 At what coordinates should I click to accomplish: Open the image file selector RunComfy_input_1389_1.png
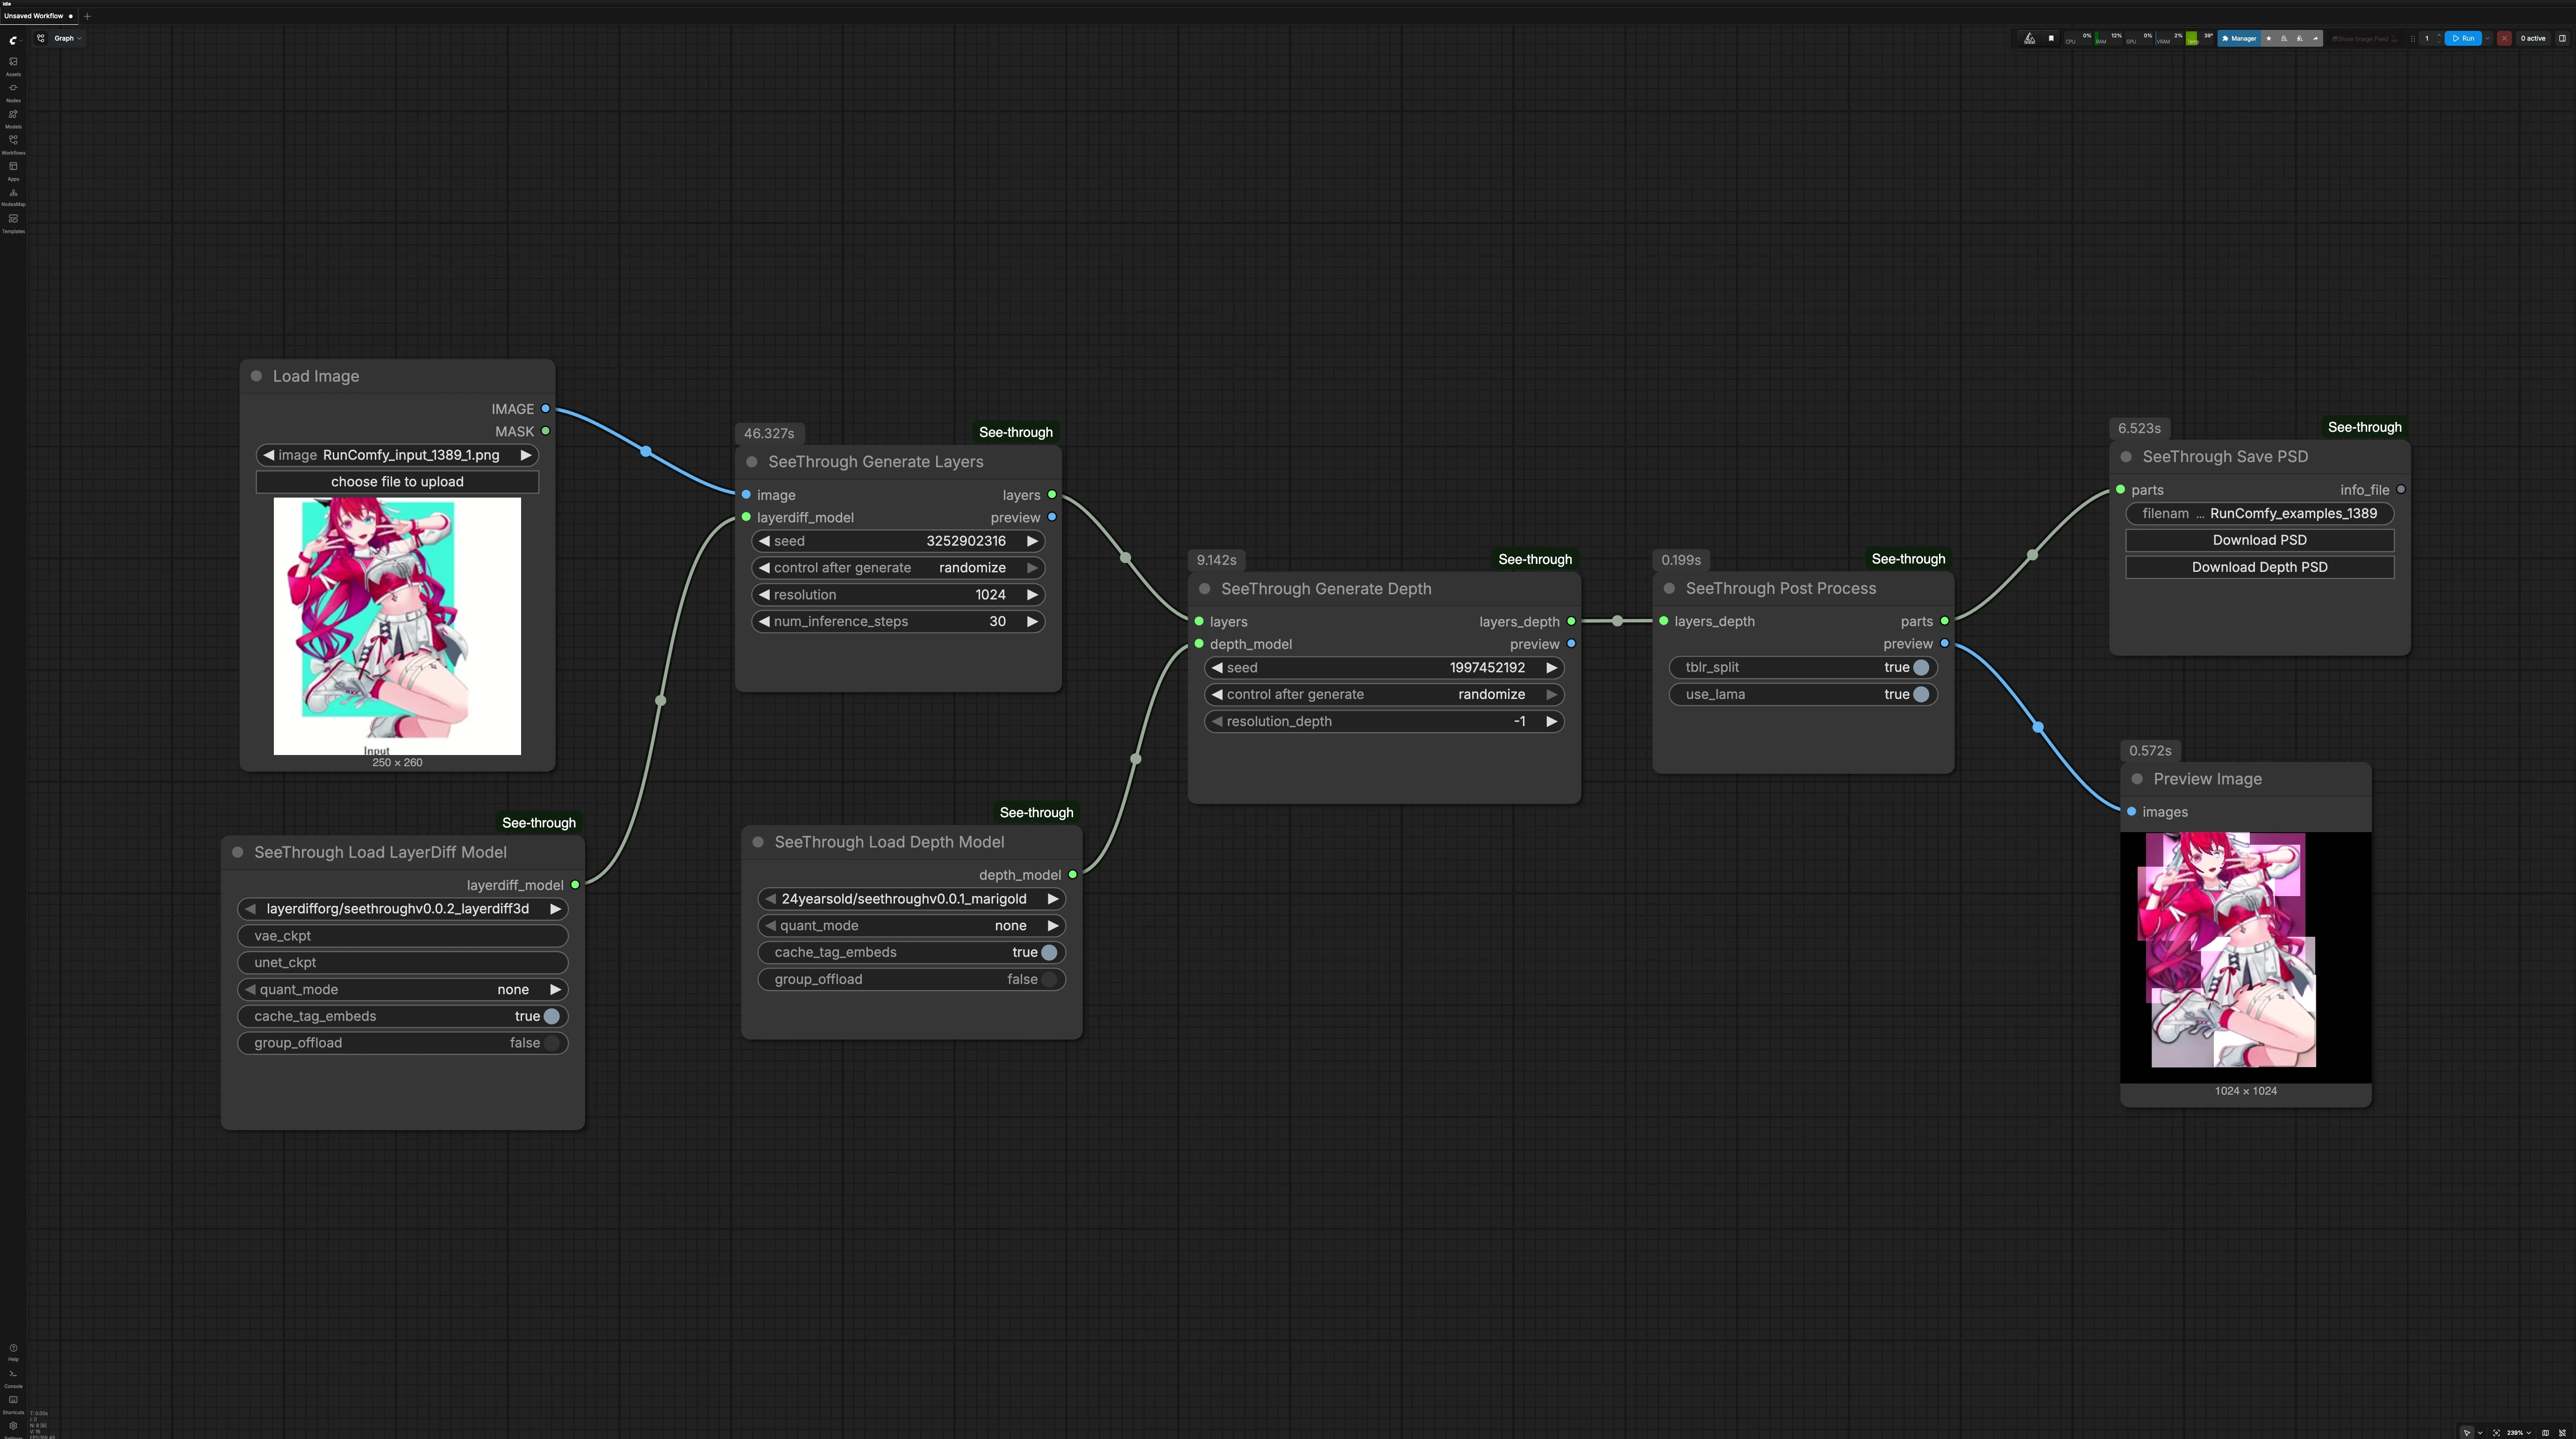tap(397, 455)
